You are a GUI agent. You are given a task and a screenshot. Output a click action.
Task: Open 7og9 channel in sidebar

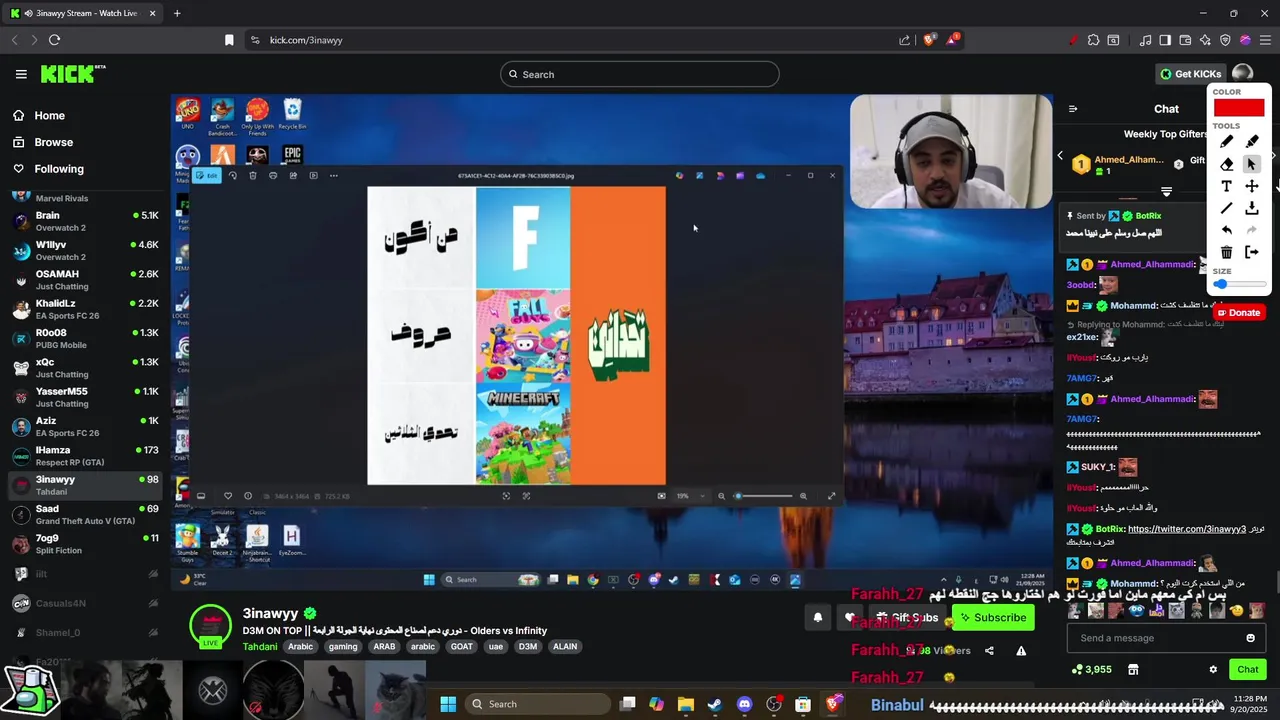pyautogui.click(x=85, y=545)
